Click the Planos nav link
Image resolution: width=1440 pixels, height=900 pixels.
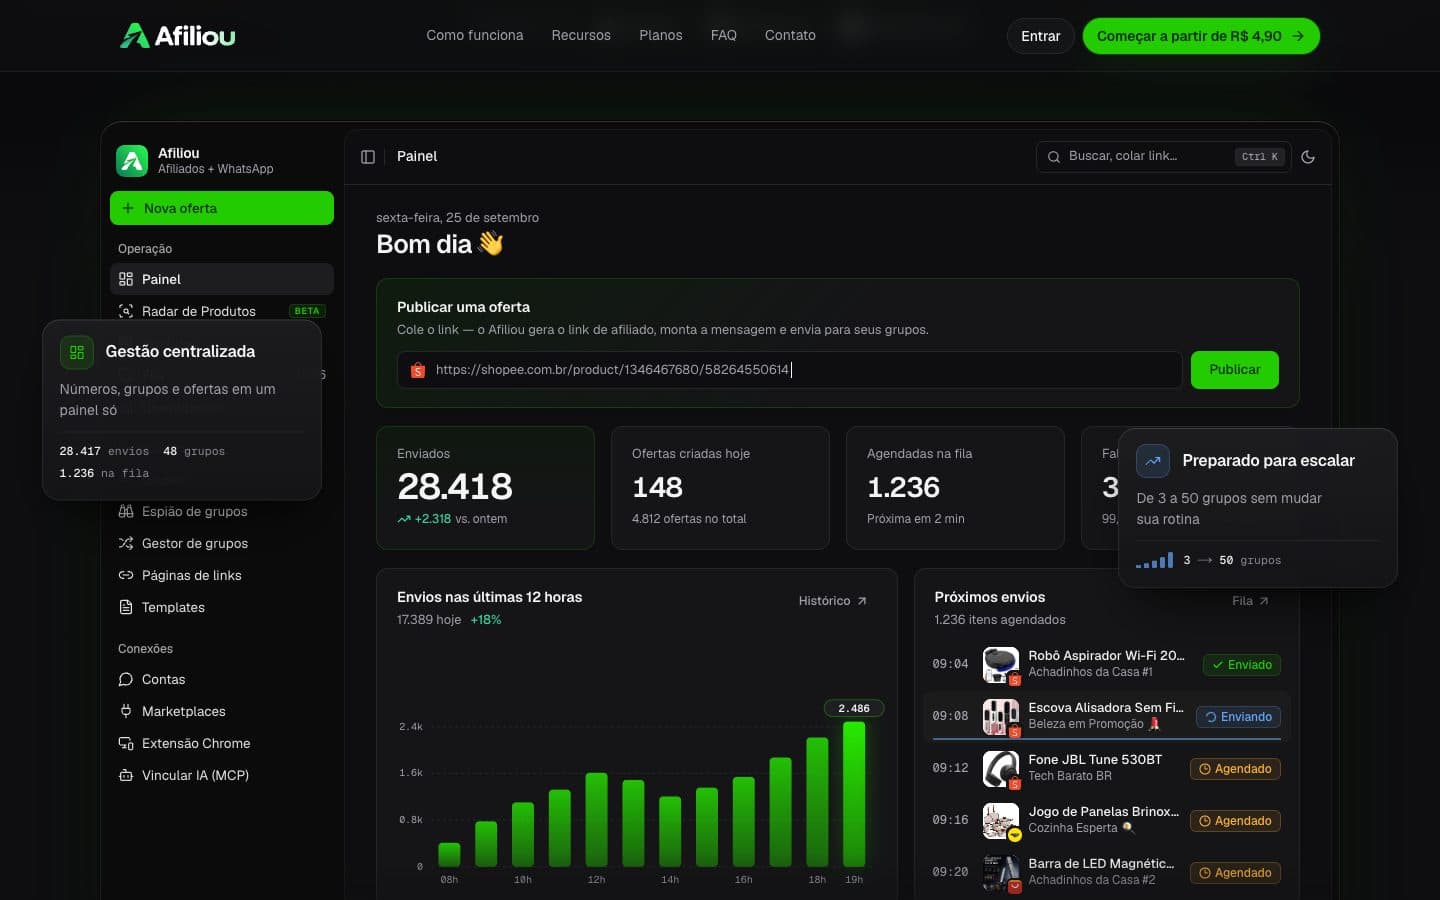coord(661,35)
